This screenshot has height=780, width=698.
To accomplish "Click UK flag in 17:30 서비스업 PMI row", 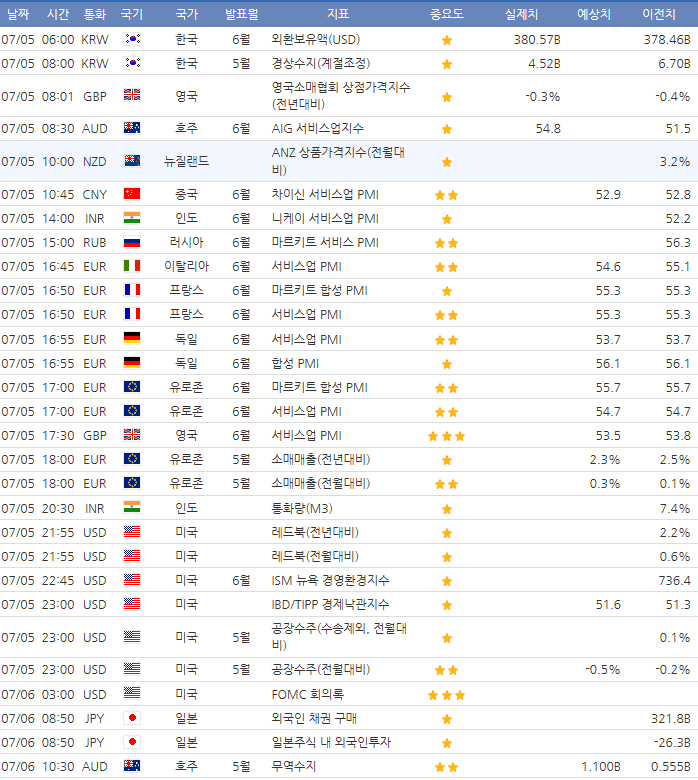I will [132, 435].
